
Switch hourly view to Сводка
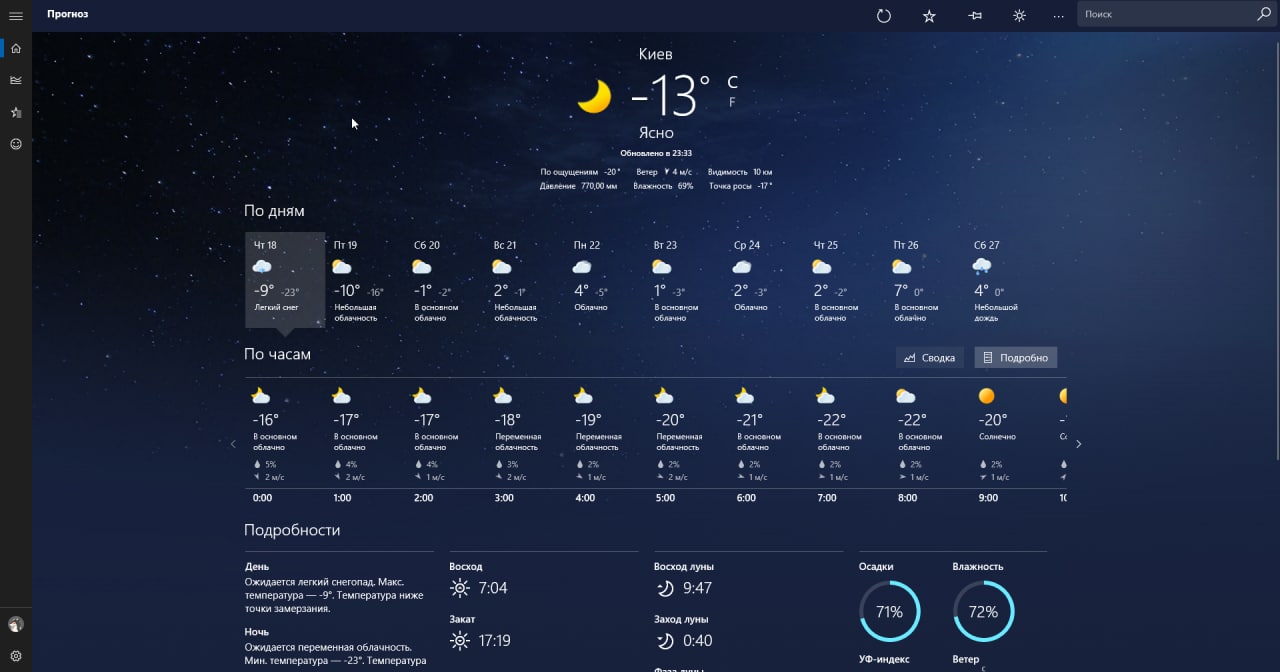click(x=930, y=357)
